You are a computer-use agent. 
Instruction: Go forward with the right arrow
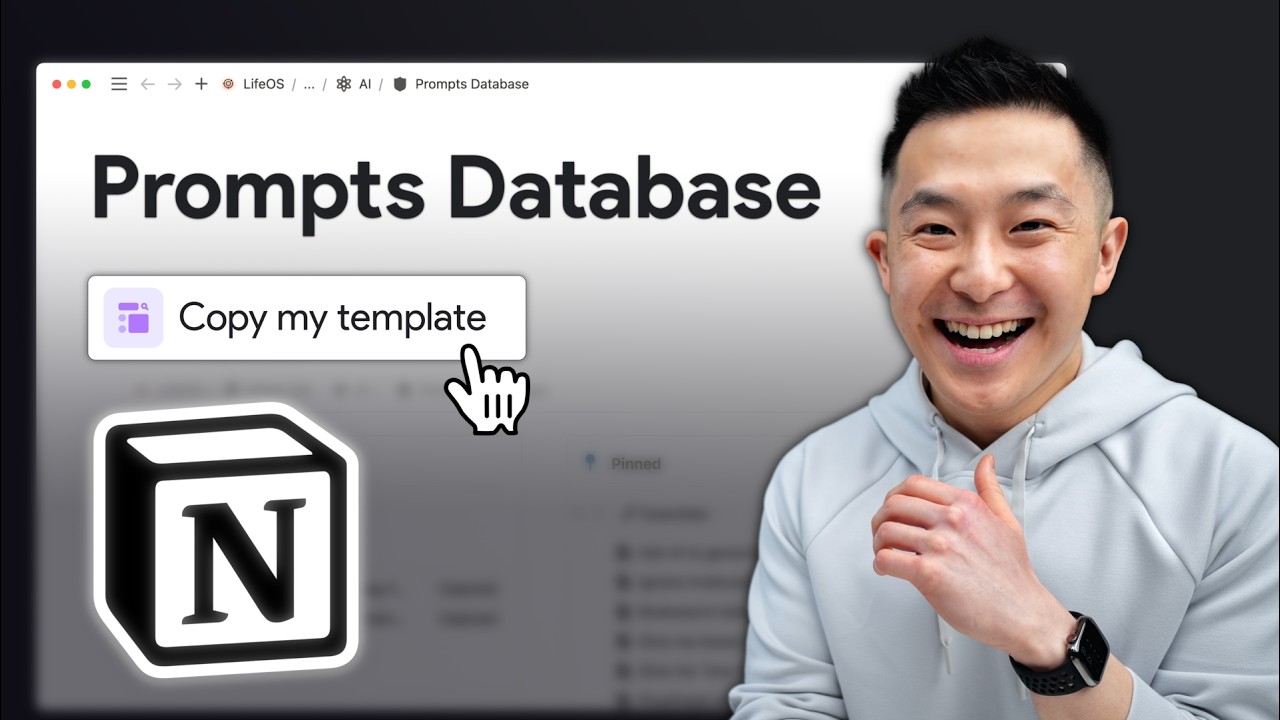(175, 84)
